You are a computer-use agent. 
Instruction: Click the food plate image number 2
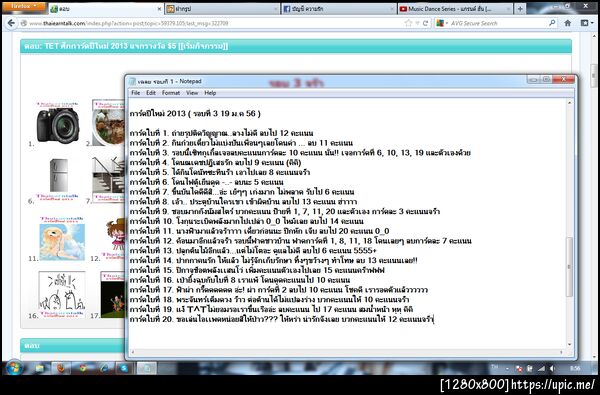(x=108, y=123)
